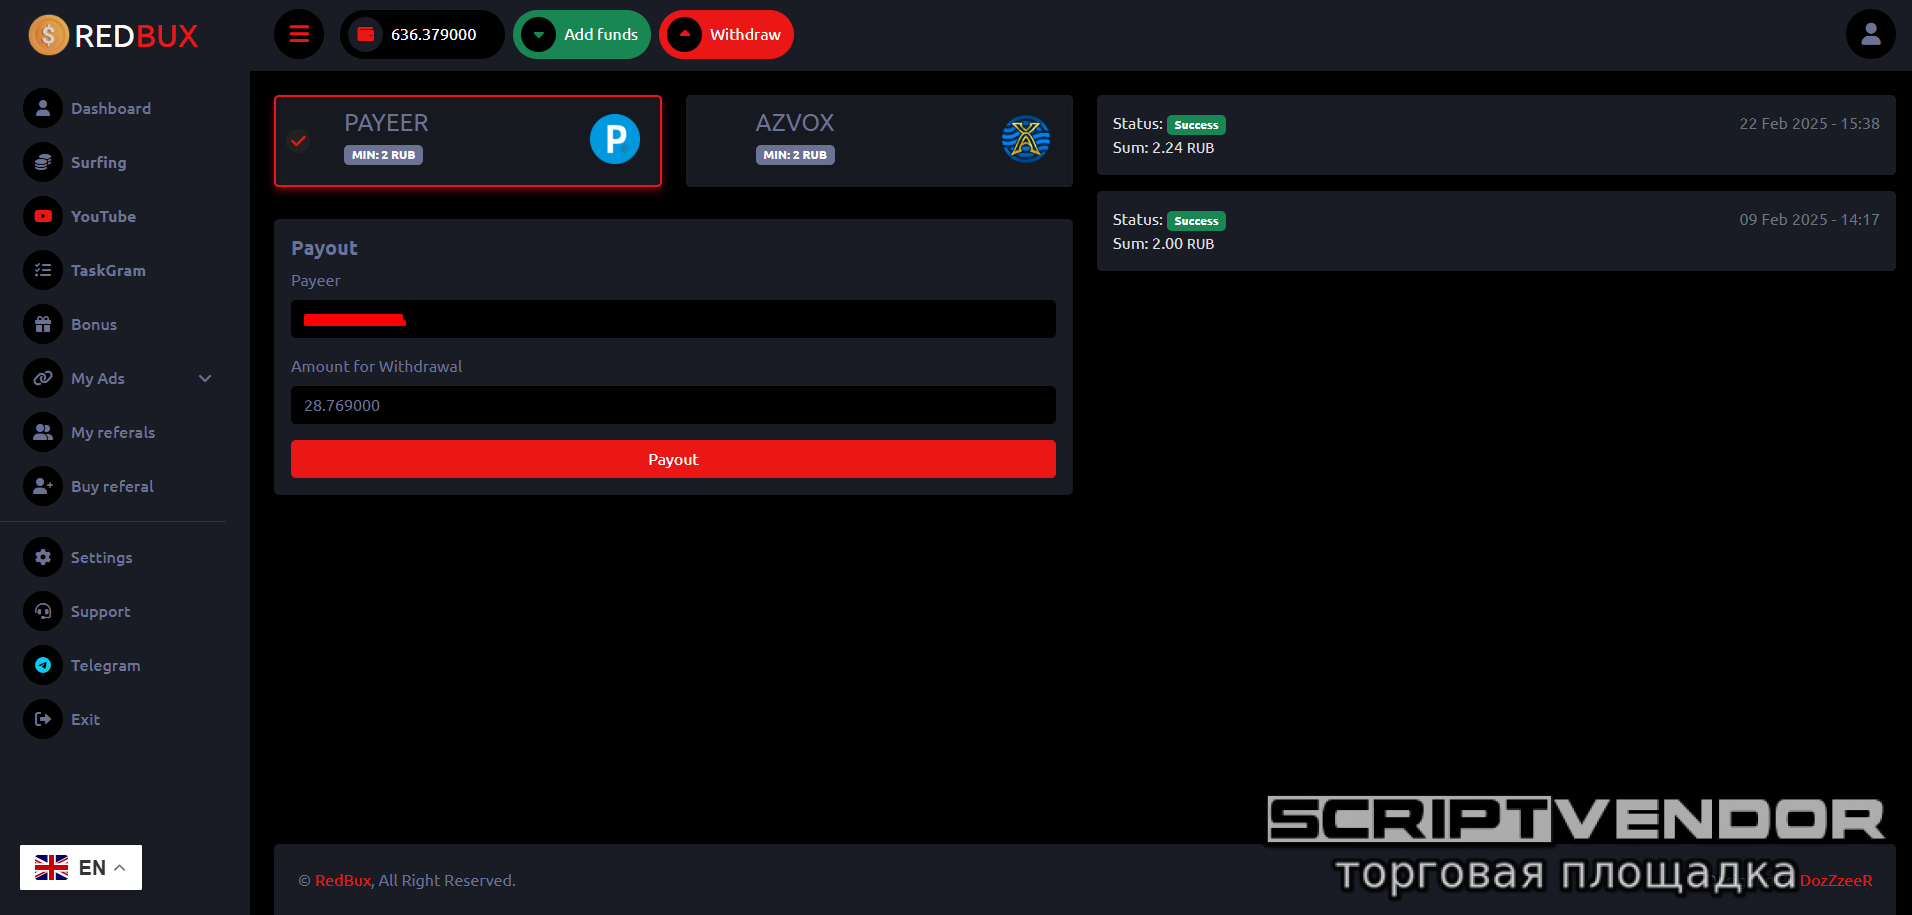Focus the Amount for Withdrawal field
This screenshot has width=1912, height=915.
[x=673, y=405]
